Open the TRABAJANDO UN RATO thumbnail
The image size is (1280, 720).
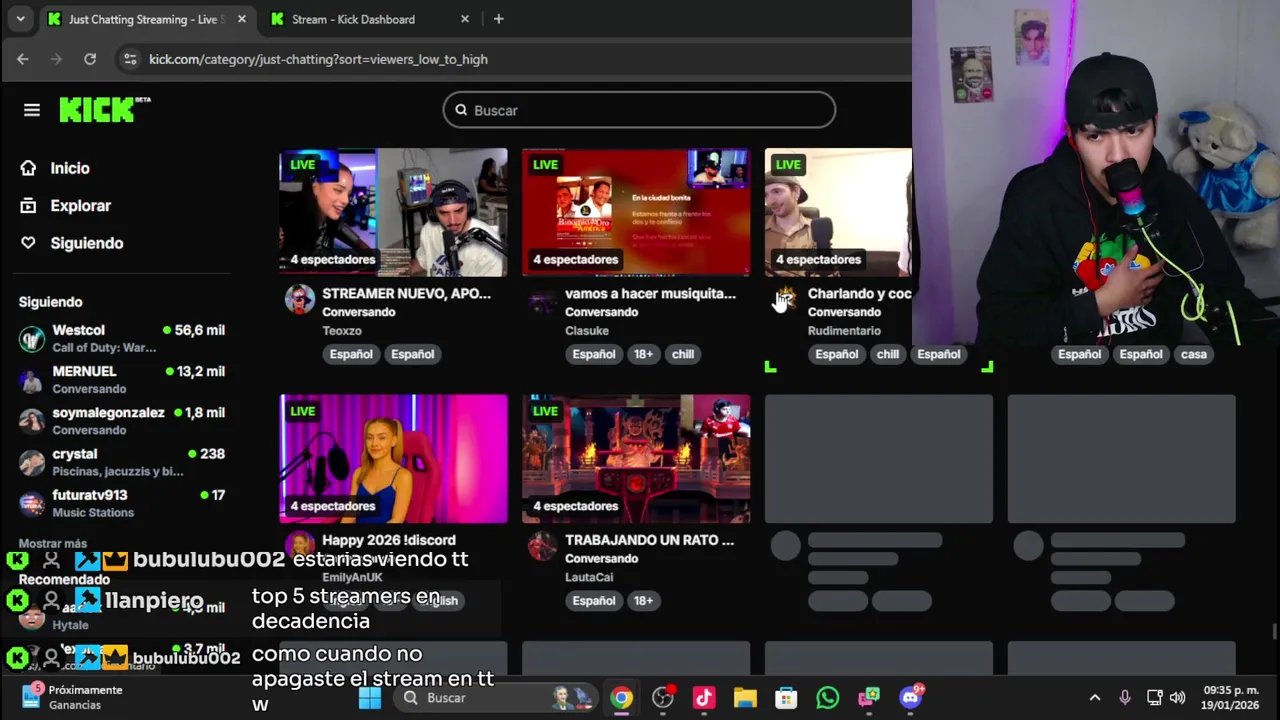636,458
